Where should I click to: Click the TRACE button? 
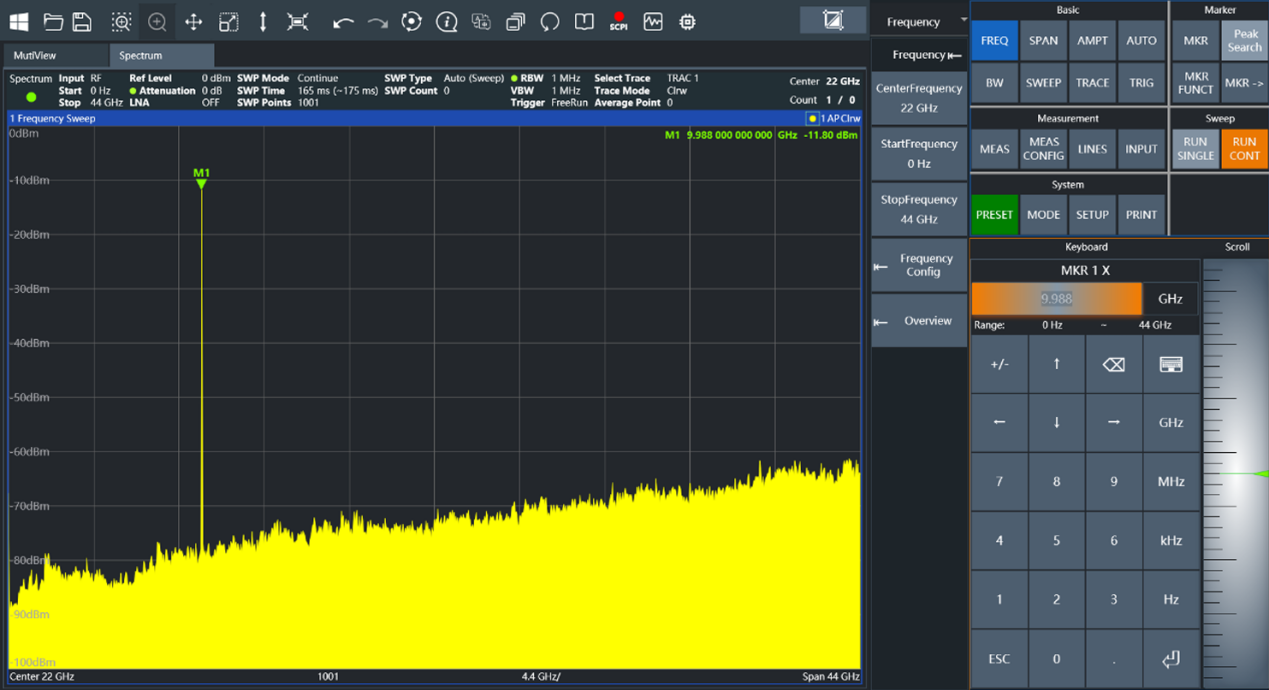[x=1092, y=83]
